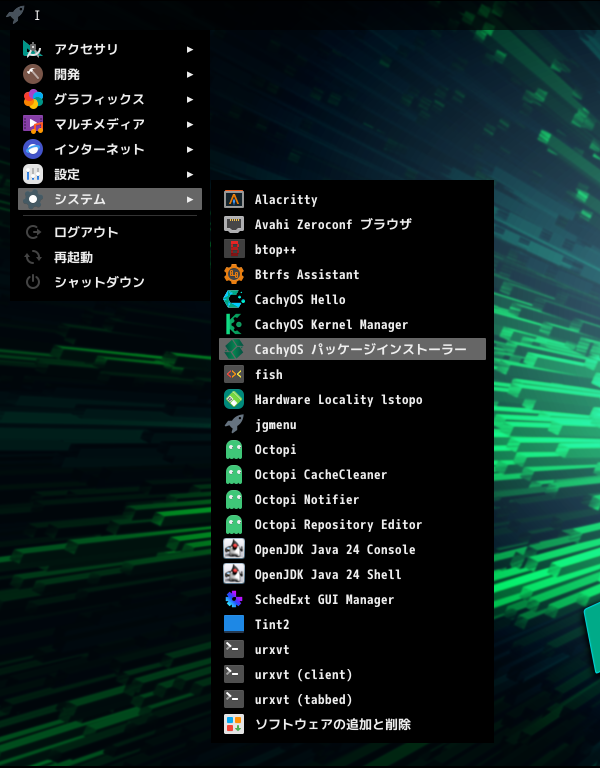Click the fish shell icon
600x768 pixels.
[x=234, y=374]
